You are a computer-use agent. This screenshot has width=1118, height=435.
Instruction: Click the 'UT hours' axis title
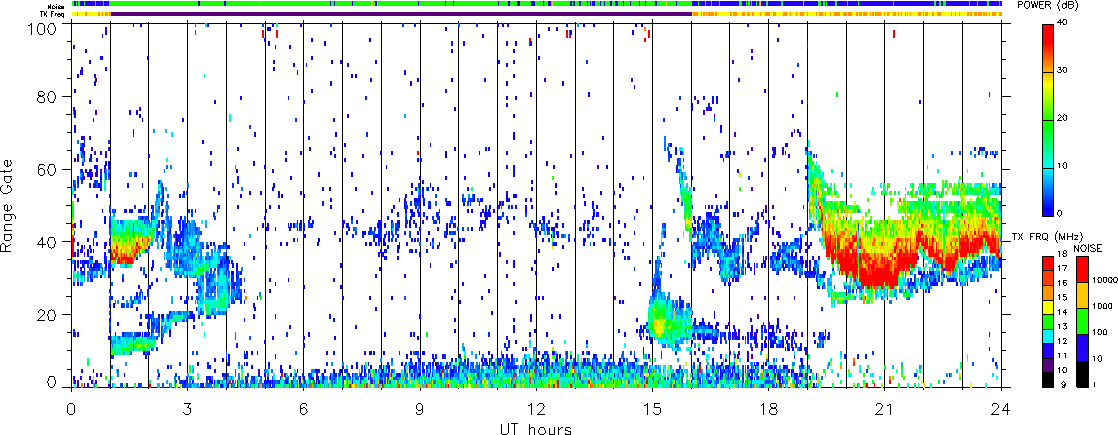coord(534,429)
